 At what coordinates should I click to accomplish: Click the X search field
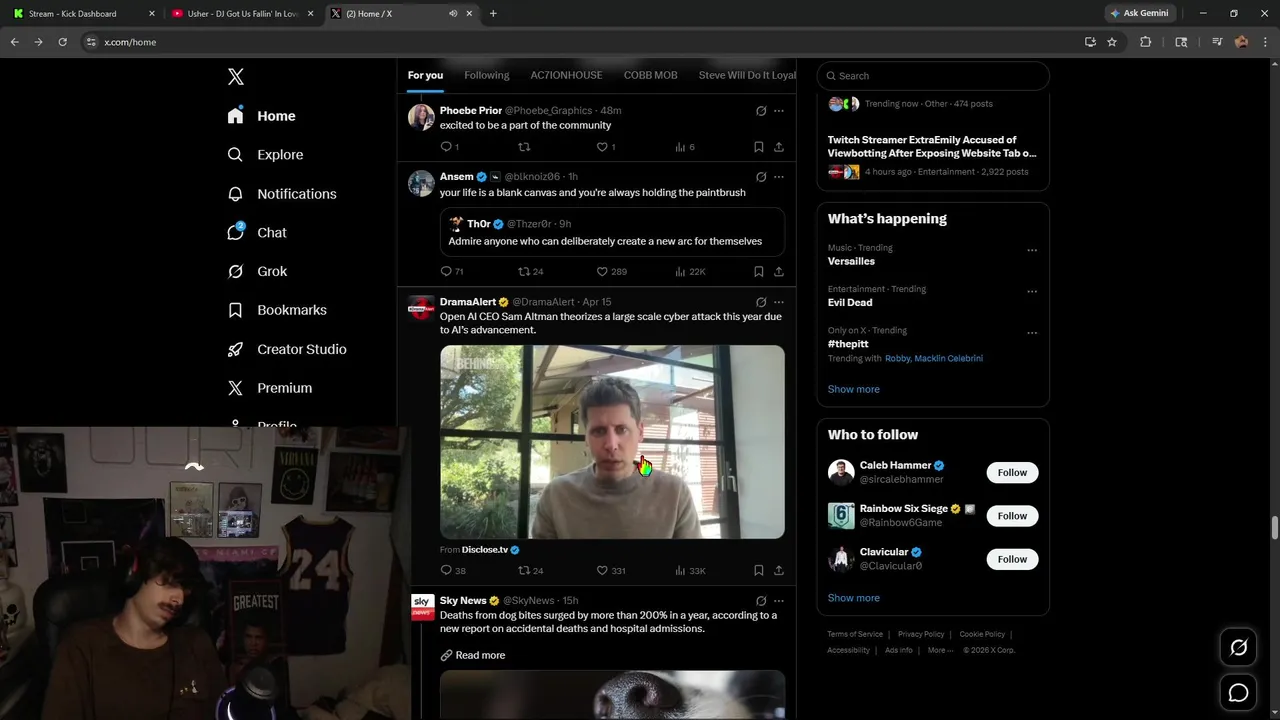933,76
